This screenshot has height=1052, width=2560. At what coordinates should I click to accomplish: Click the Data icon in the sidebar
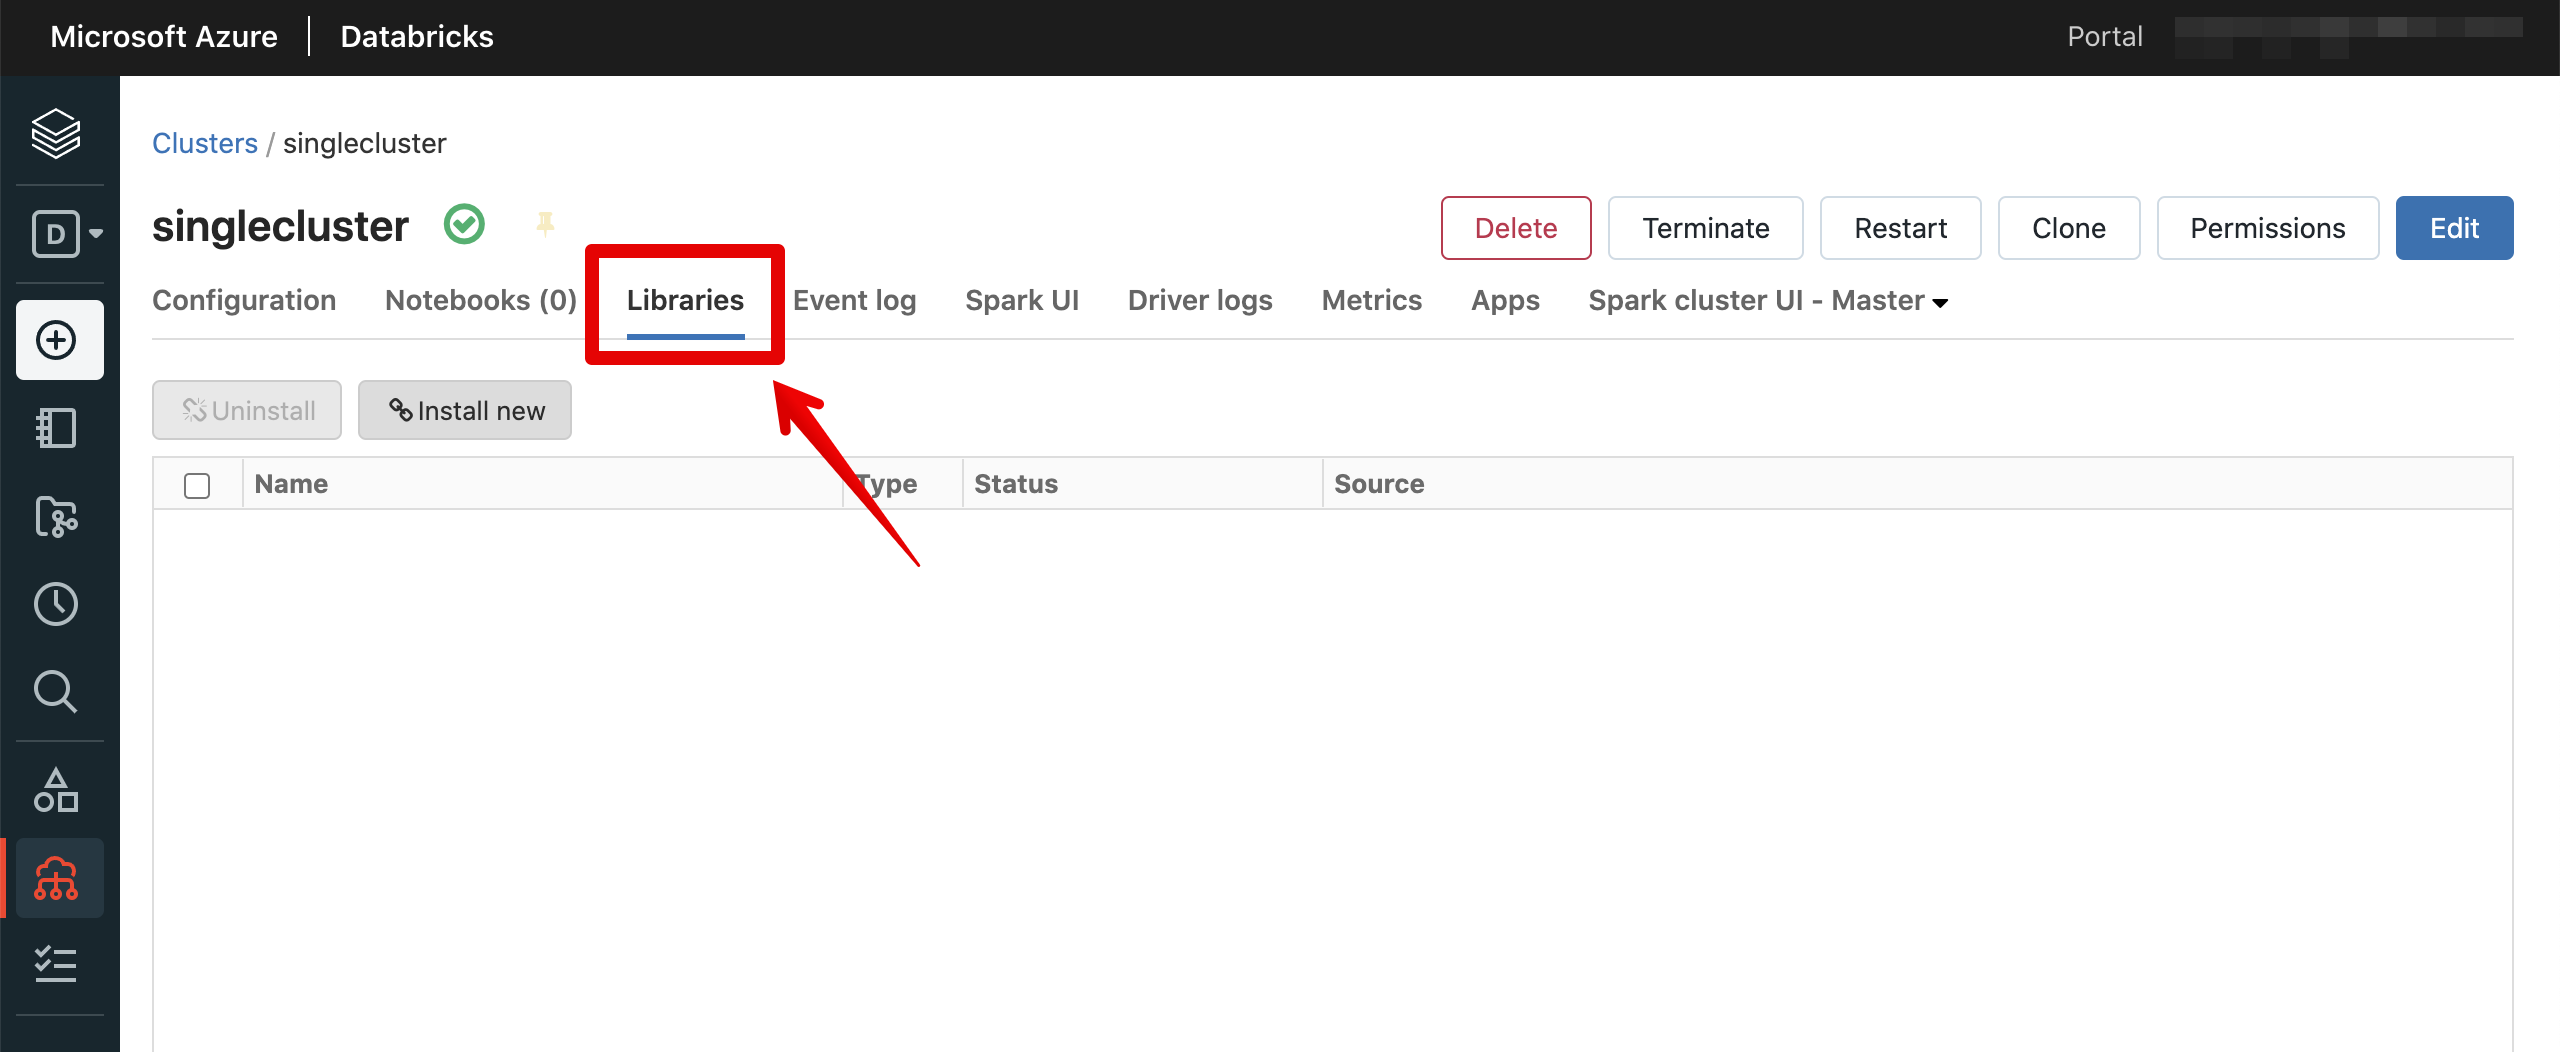pyautogui.click(x=57, y=517)
